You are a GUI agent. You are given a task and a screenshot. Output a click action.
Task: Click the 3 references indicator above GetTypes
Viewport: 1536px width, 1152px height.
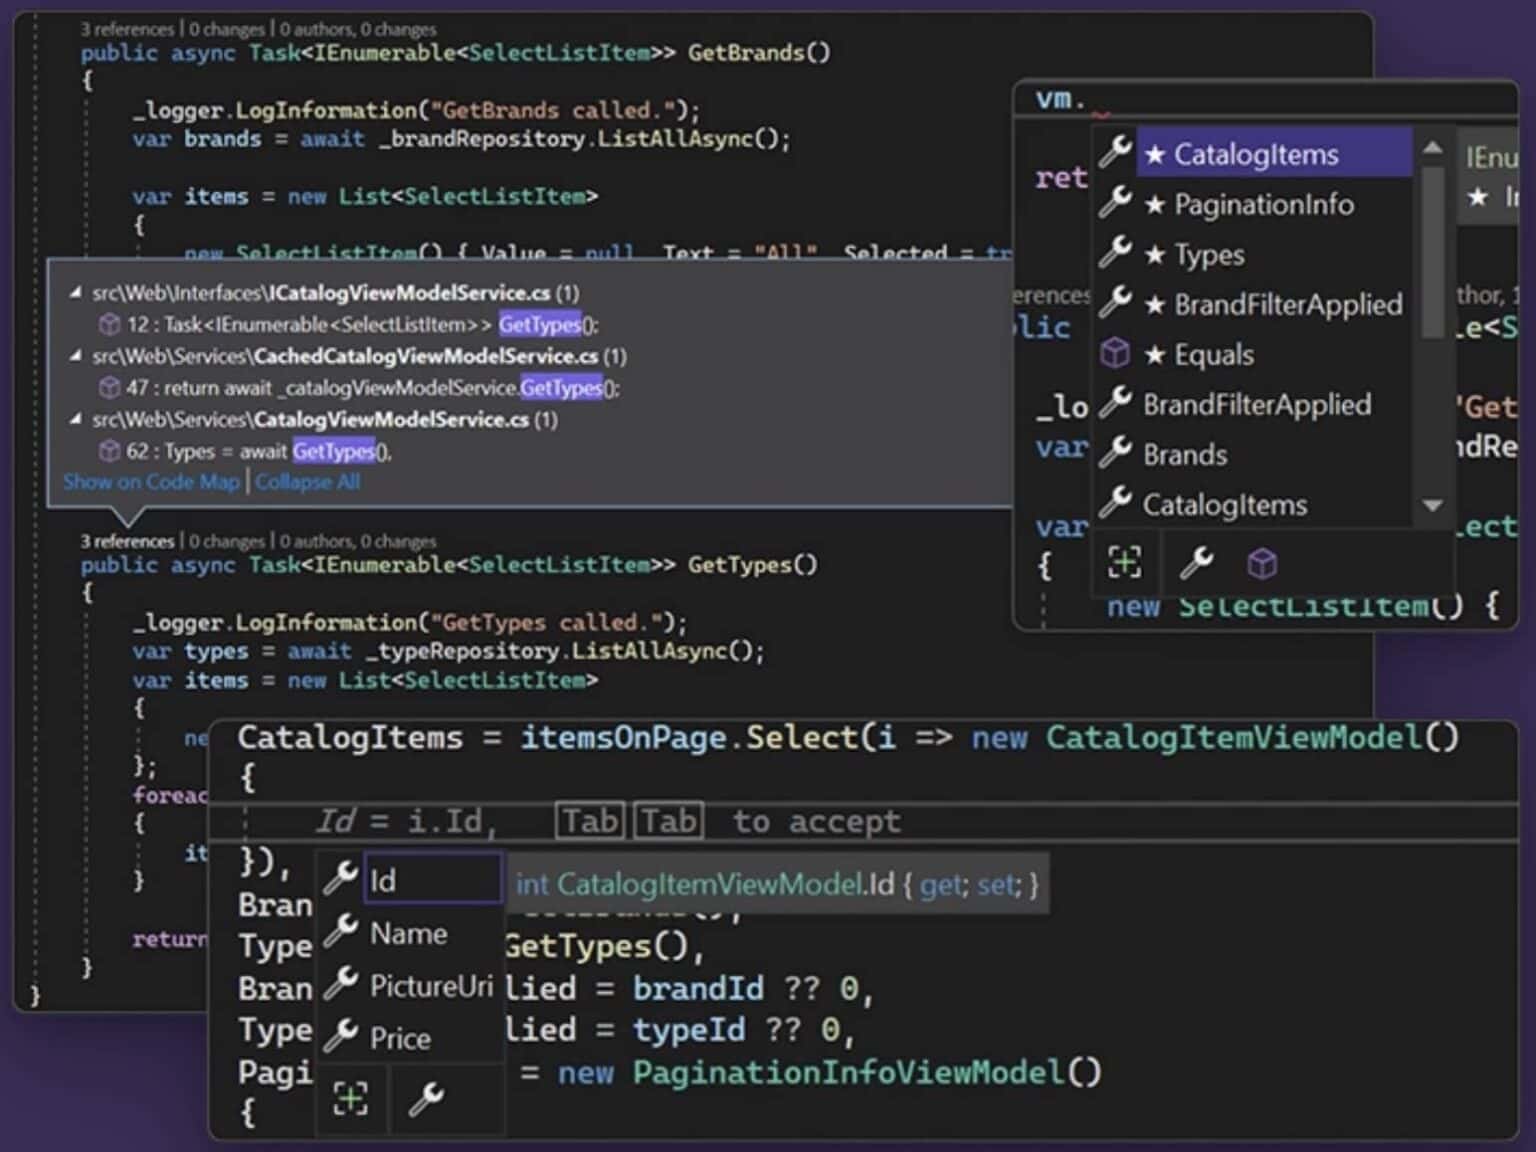pos(127,540)
